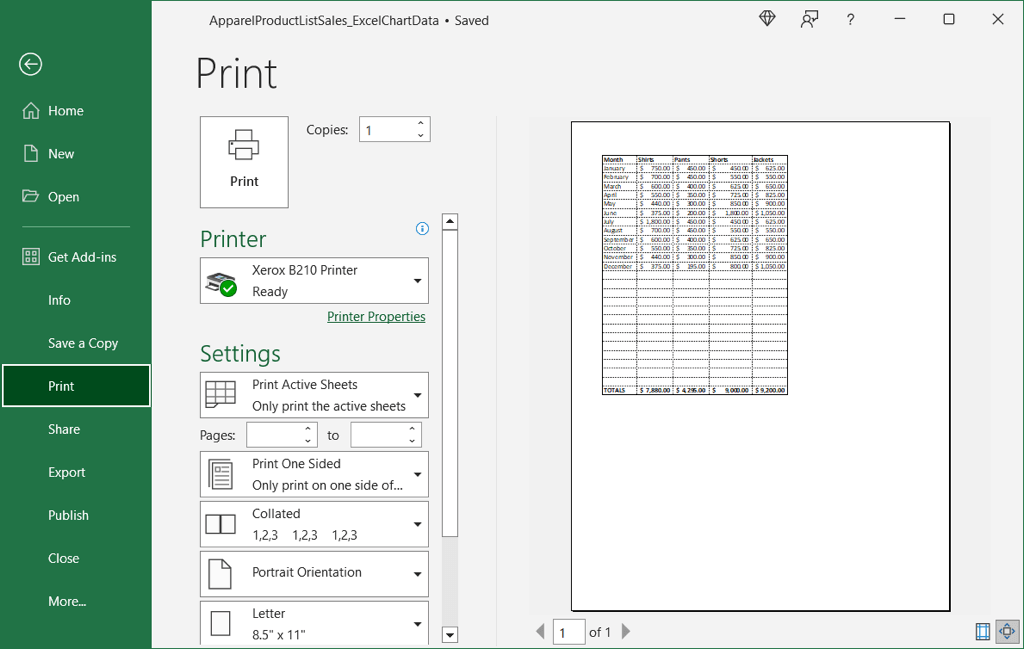
Task: Click the back arrow icon
Action: pos(30,65)
